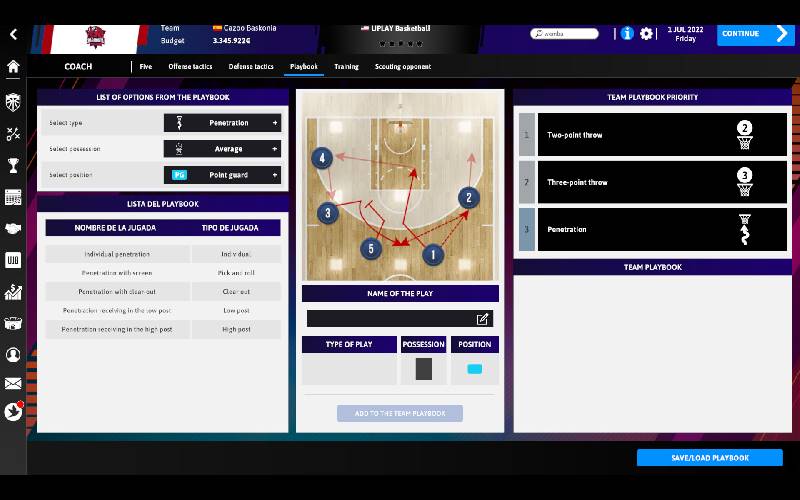This screenshot has width=800, height=500.
Task: Open settings gear icon in top bar
Action: 646,33
